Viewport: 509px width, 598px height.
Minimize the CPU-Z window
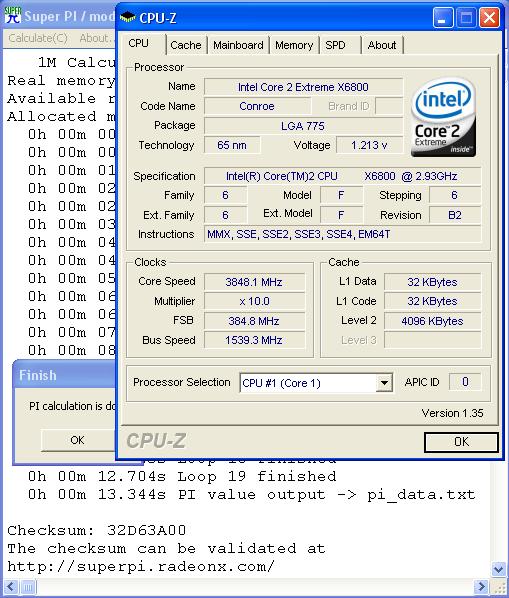tap(443, 18)
